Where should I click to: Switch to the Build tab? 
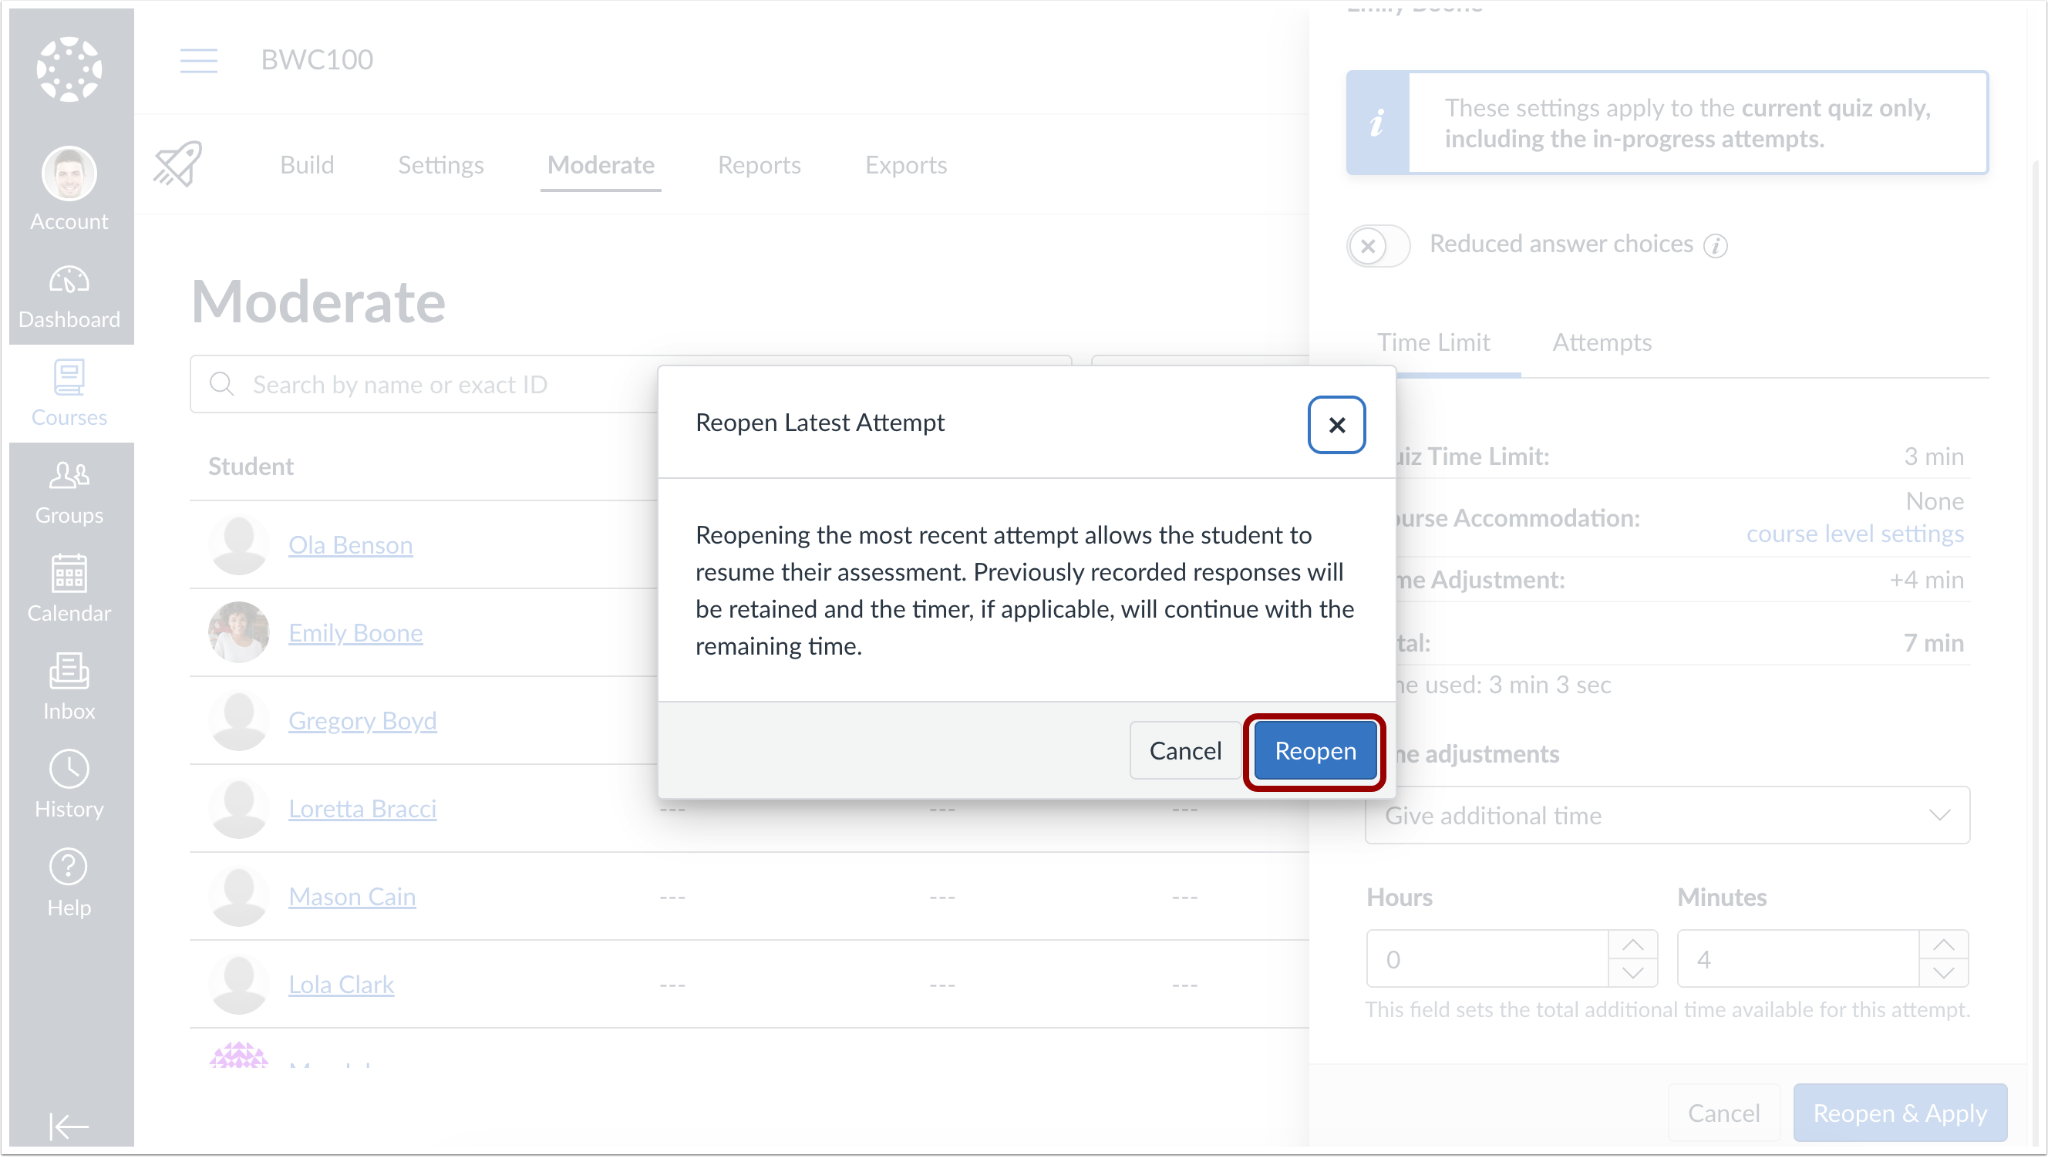pos(307,165)
